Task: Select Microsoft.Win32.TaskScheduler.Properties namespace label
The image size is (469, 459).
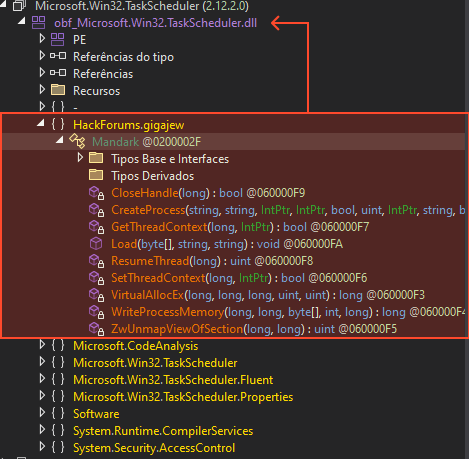Action: [x=183, y=397]
